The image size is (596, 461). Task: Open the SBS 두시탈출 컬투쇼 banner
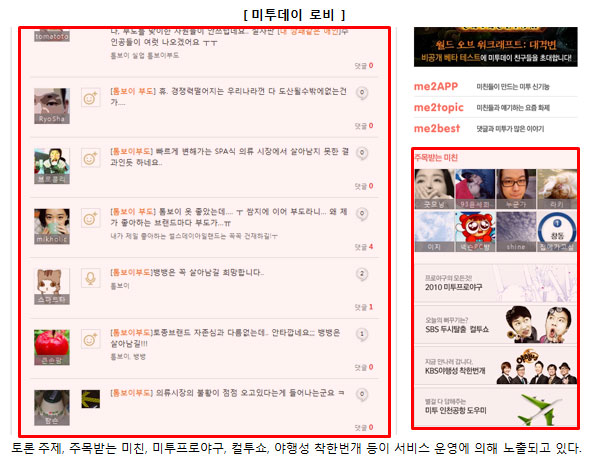tap(496, 325)
